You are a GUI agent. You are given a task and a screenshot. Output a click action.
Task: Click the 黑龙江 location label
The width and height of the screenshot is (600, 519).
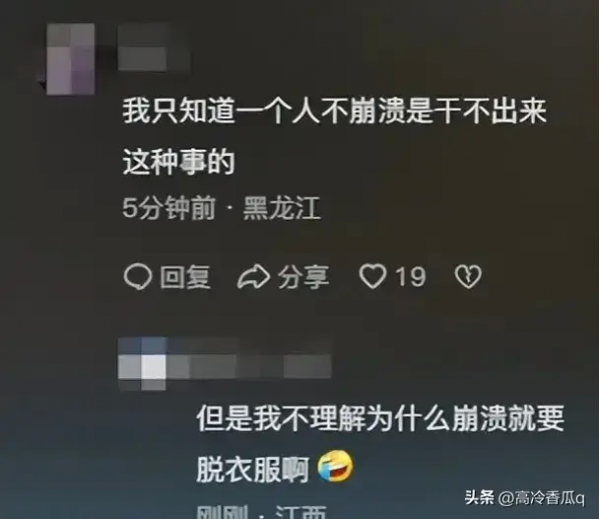click(282, 209)
